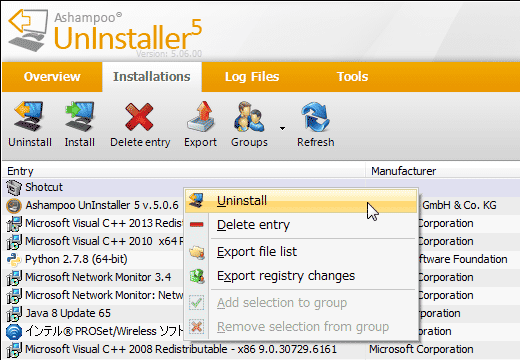Switch to the Overview tab
520x360 pixels.
coord(52,77)
